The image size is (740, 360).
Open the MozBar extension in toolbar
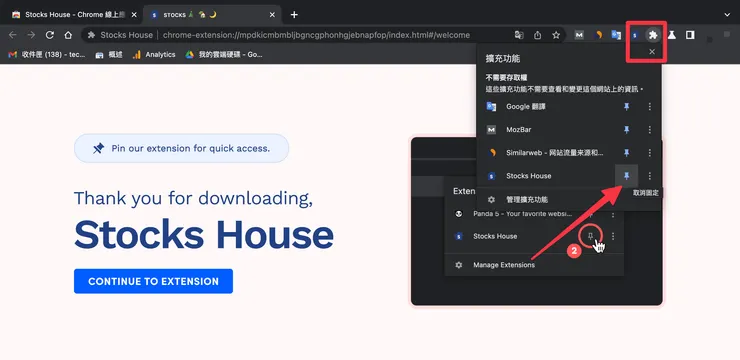pyautogui.click(x=579, y=35)
